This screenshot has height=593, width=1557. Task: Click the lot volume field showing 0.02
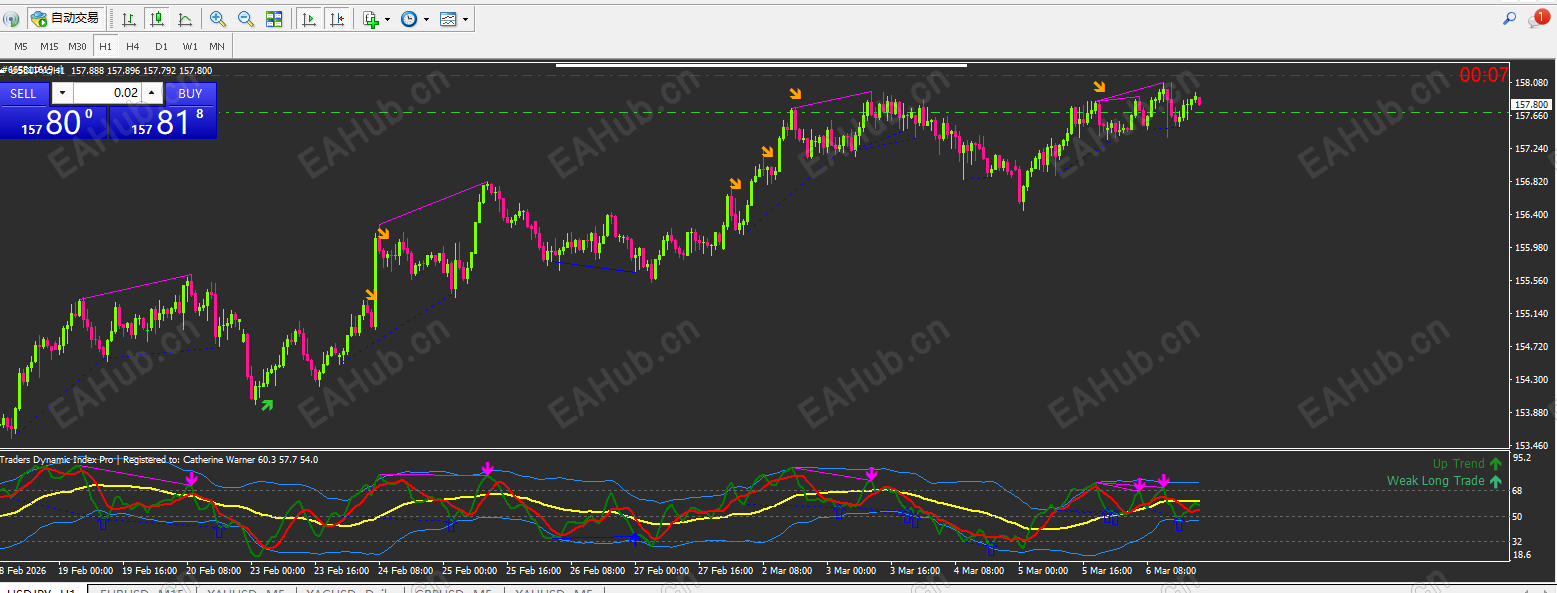pos(107,93)
